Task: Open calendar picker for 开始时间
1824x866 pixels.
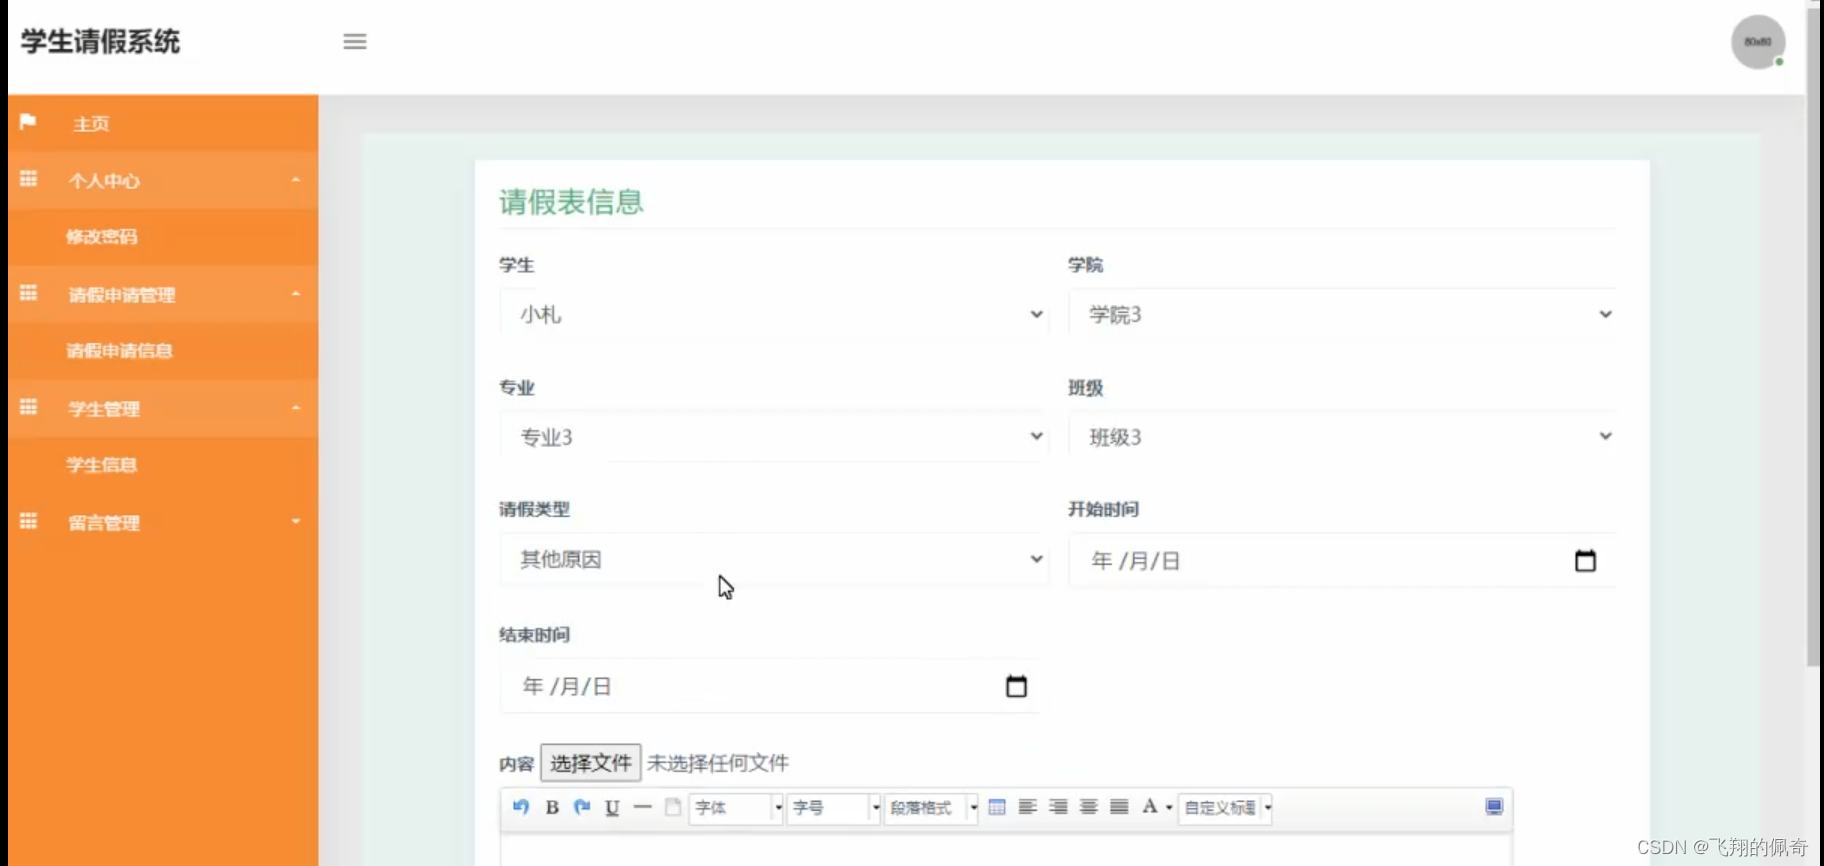Action: click(1585, 561)
